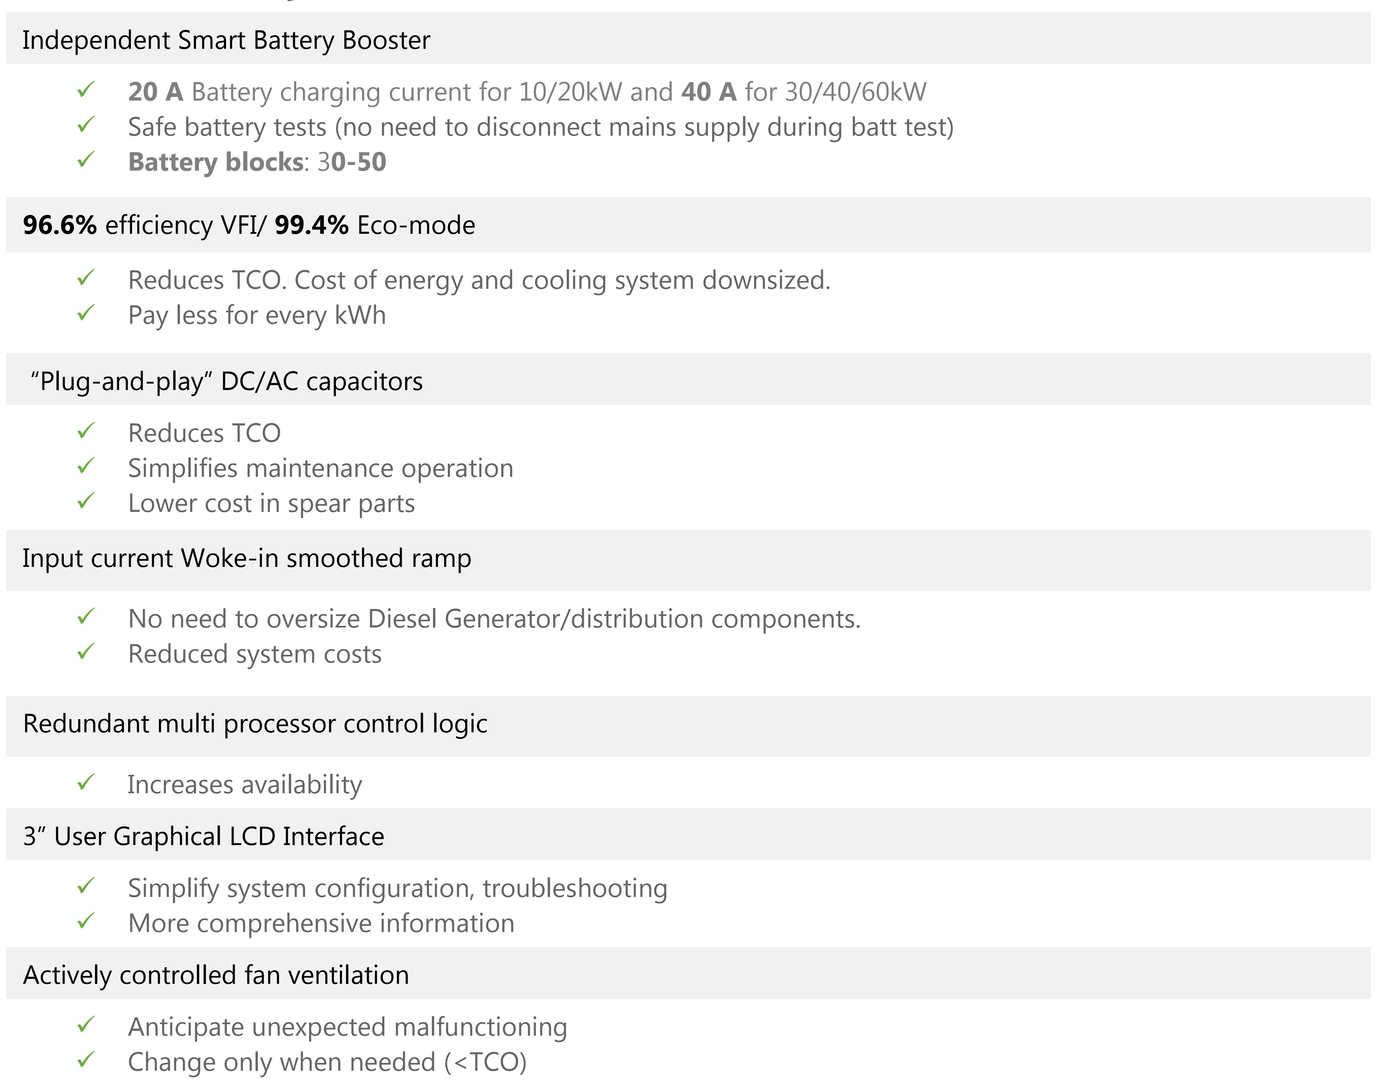Click the "No need to oversize Diesel Generator" line
1385x1080 pixels.
[494, 619]
